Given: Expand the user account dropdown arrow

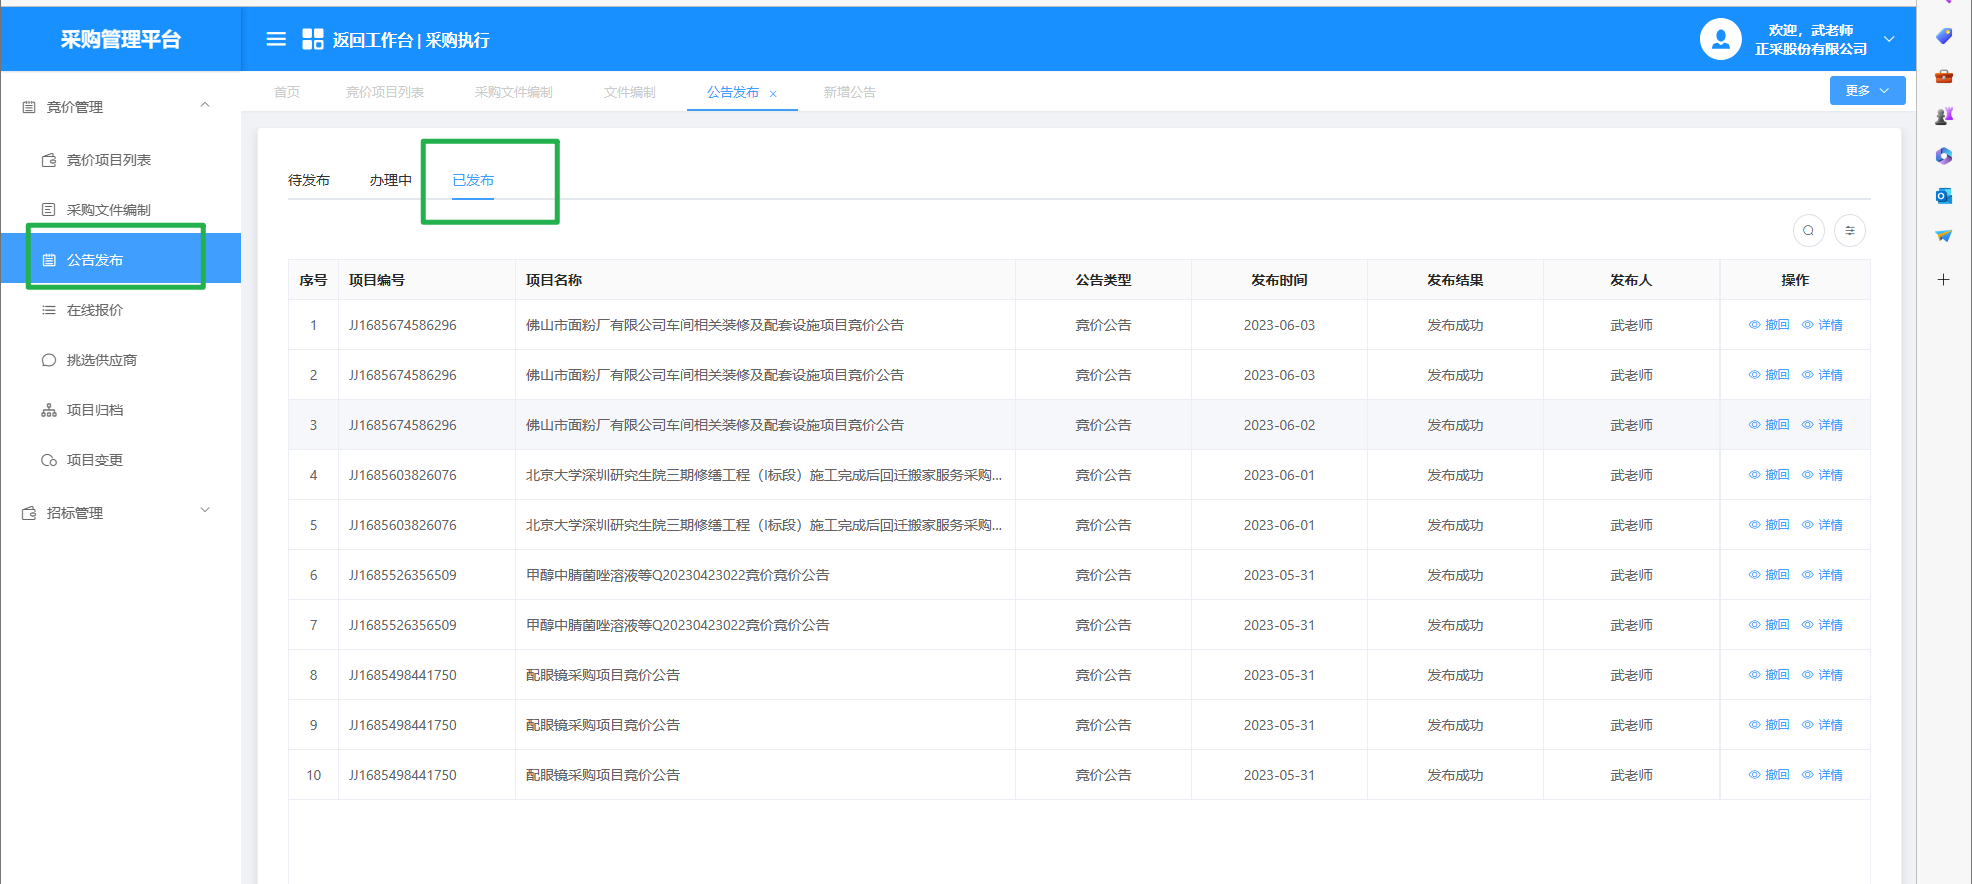Looking at the screenshot, I should [1889, 39].
